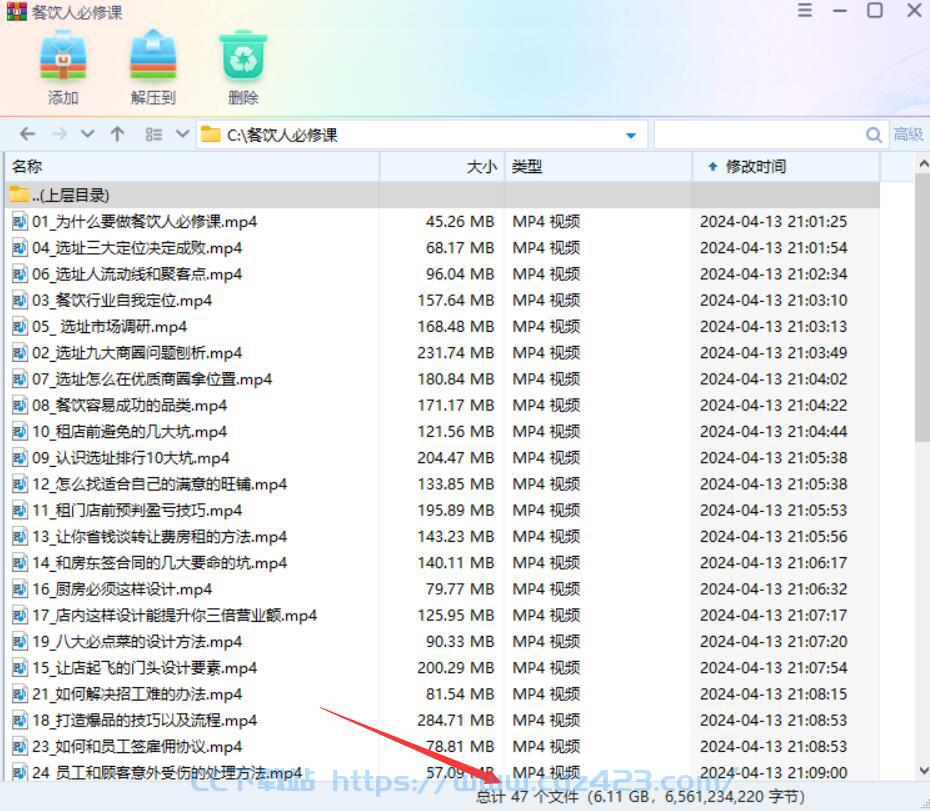Click video icon of 18_打造爆品的技巧以及流程.mp4
Image resolution: width=930 pixels, height=811 pixels.
coord(20,720)
